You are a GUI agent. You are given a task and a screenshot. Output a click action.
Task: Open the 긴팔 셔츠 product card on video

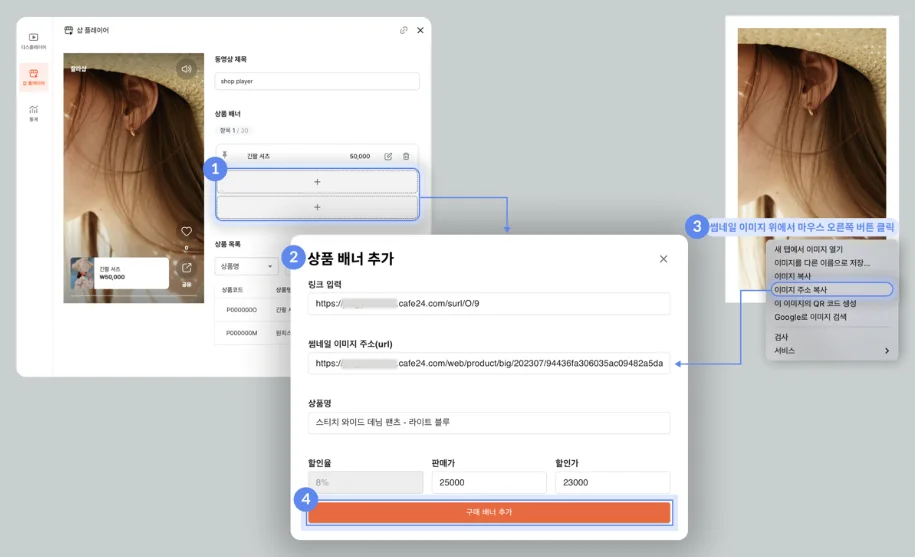click(120, 273)
